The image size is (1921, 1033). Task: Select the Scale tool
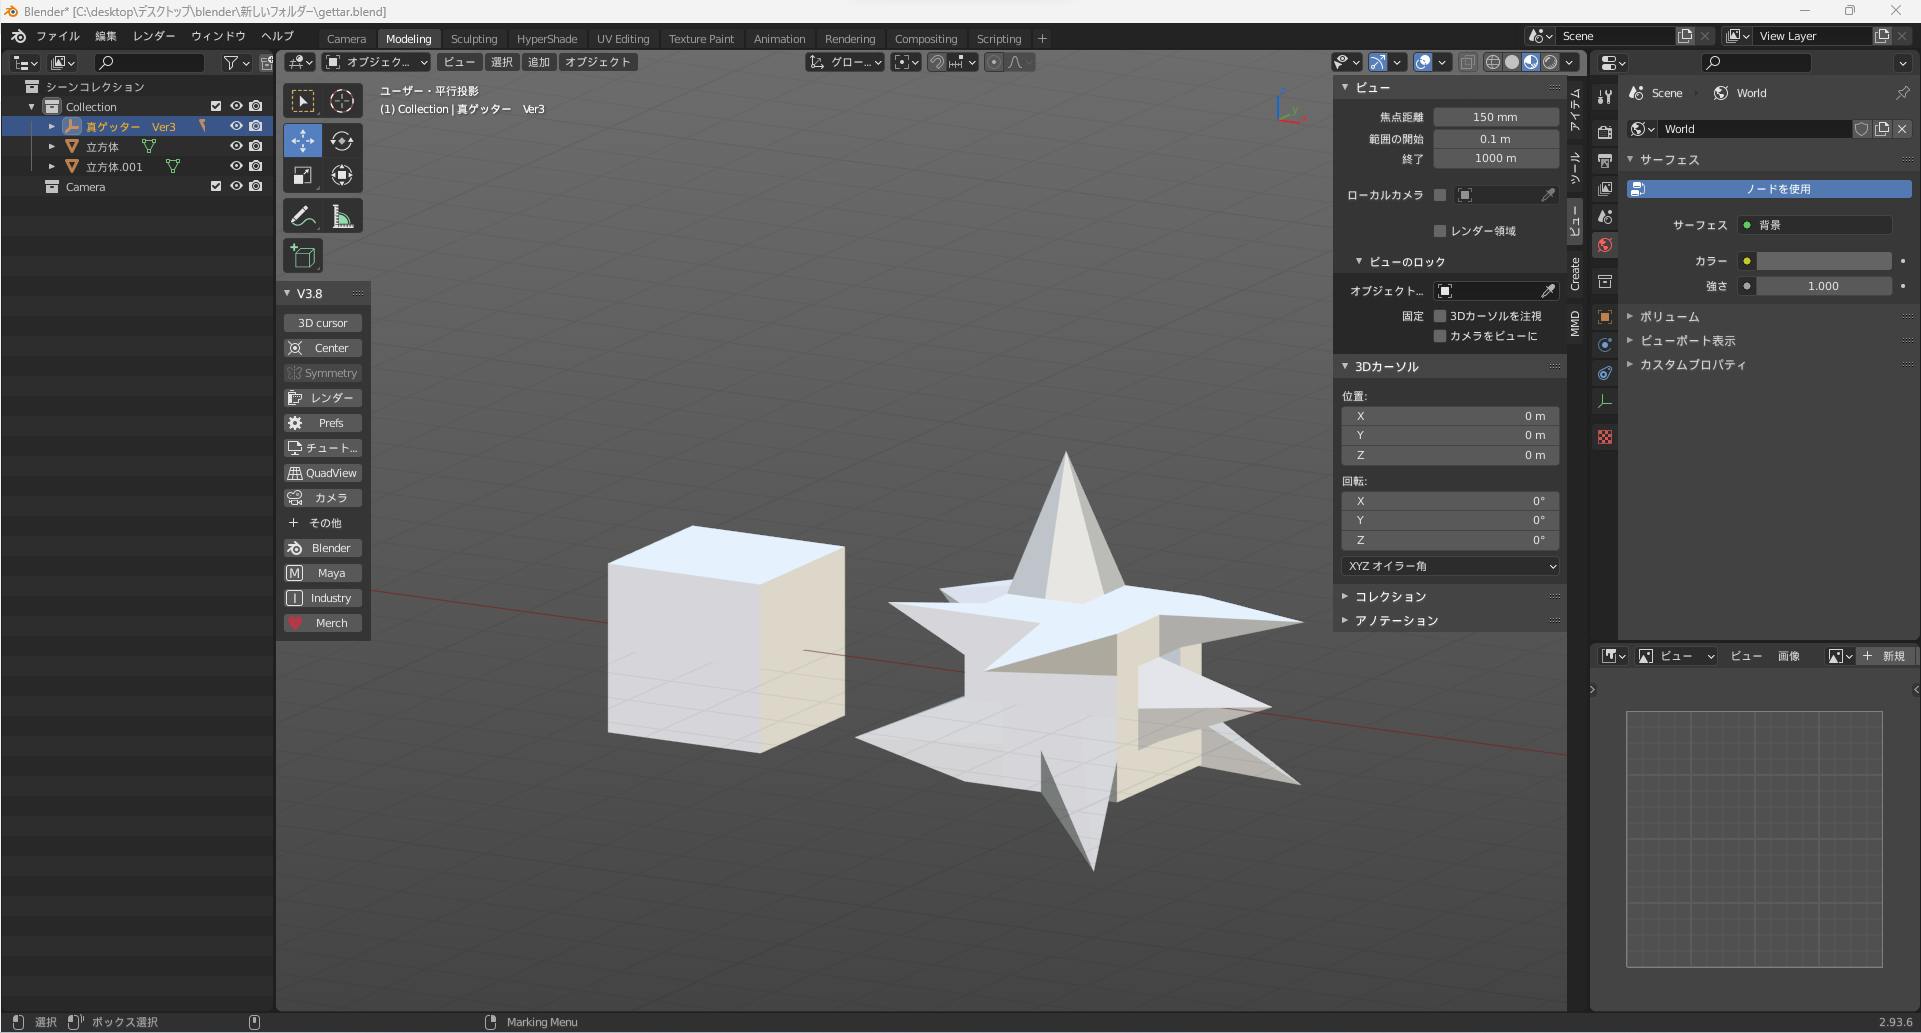coord(302,176)
